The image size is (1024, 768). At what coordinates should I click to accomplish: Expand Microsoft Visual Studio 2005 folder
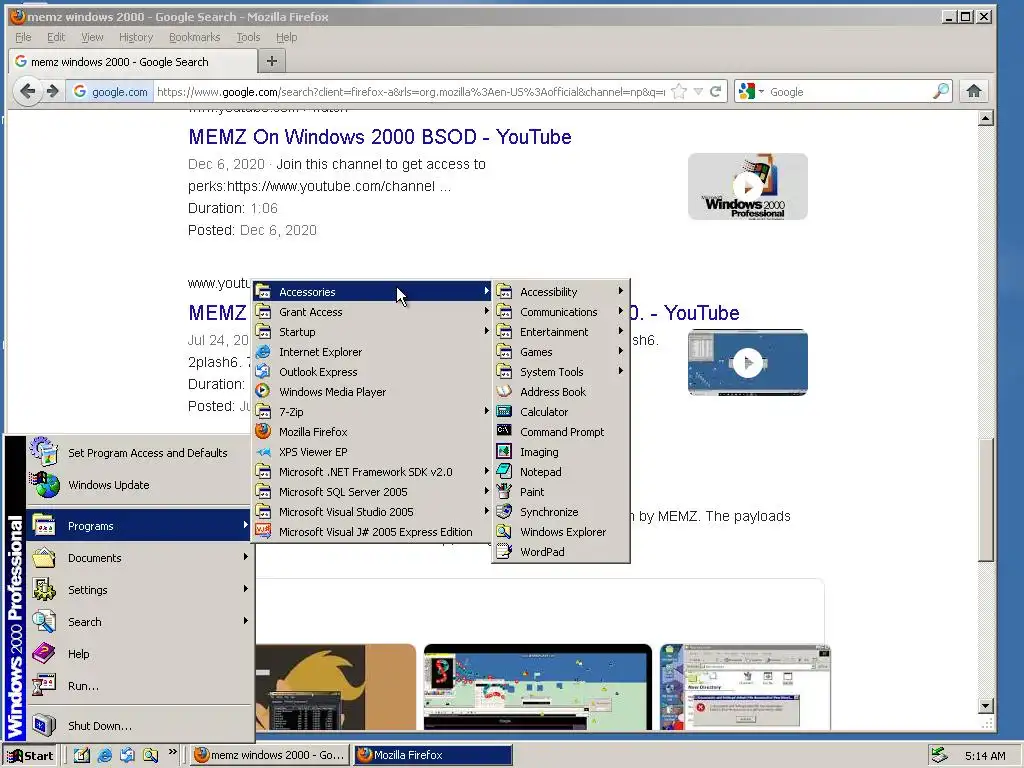point(372,512)
